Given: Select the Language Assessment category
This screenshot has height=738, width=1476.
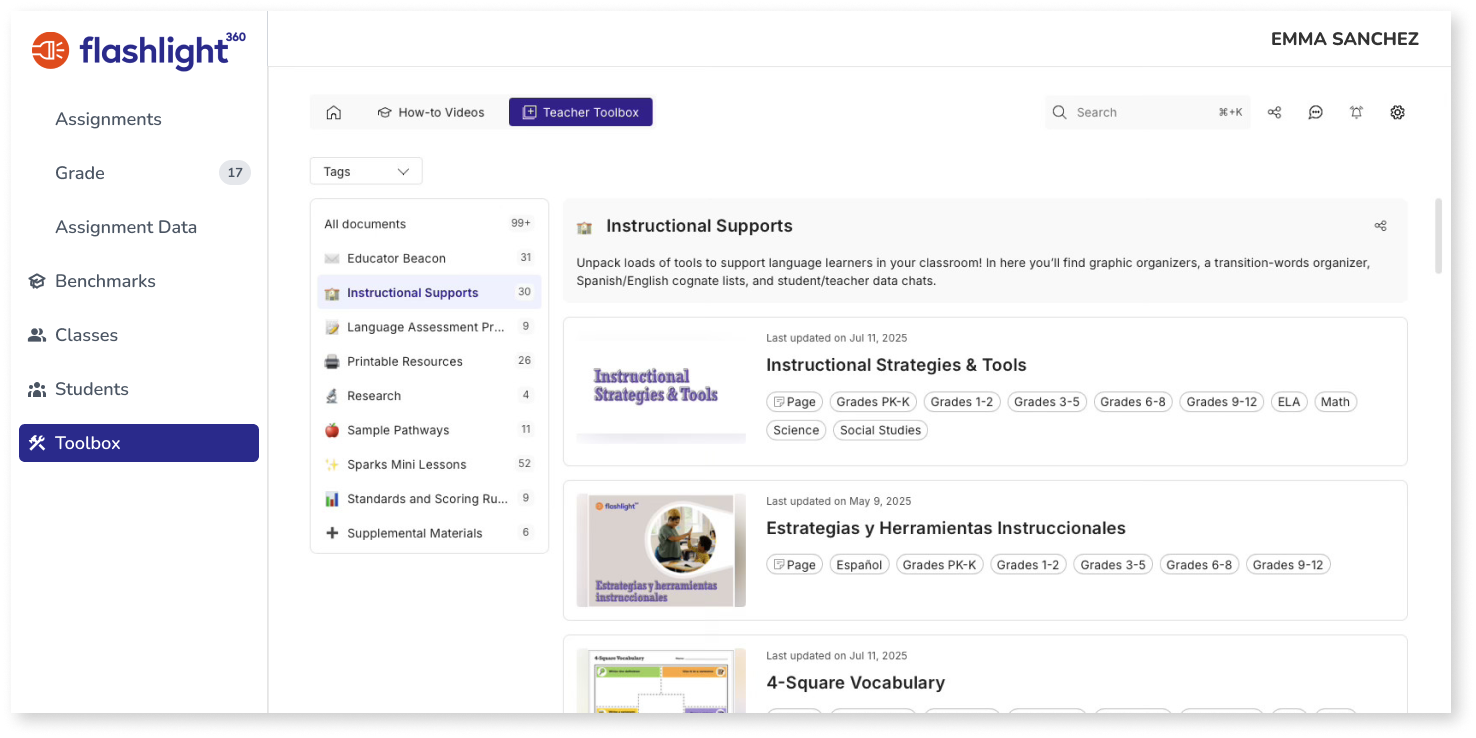Looking at the screenshot, I should click(429, 327).
